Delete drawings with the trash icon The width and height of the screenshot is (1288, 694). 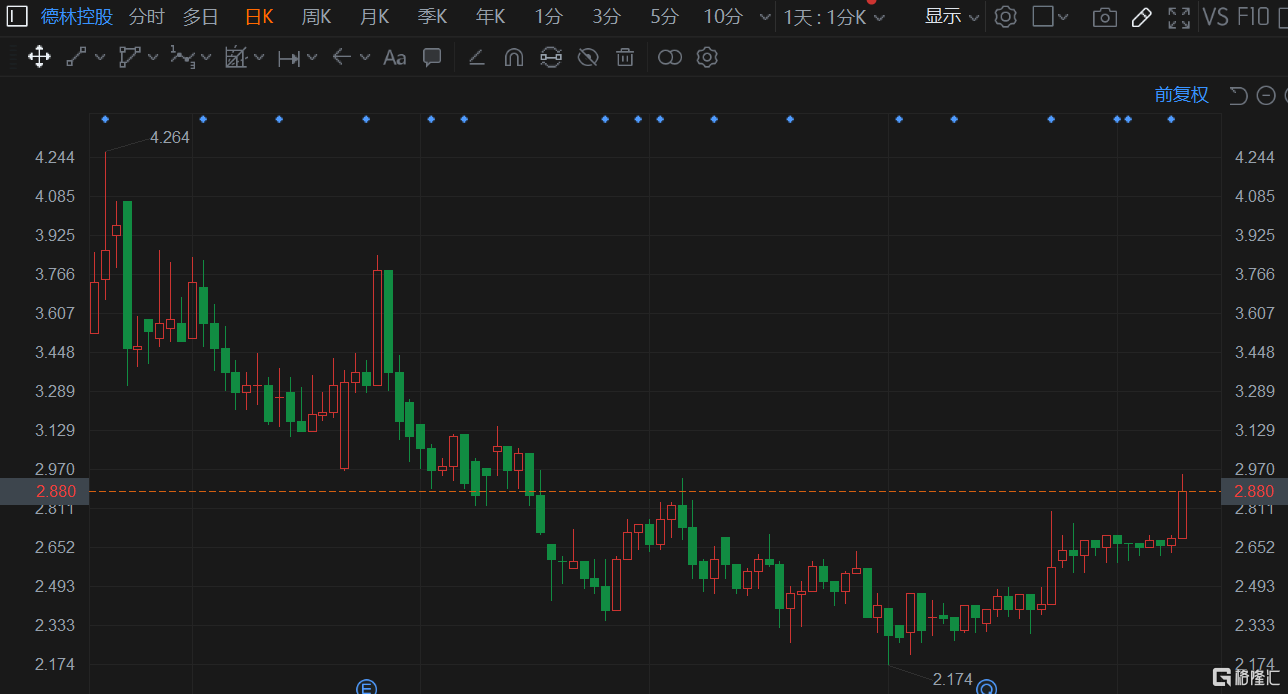pos(625,57)
